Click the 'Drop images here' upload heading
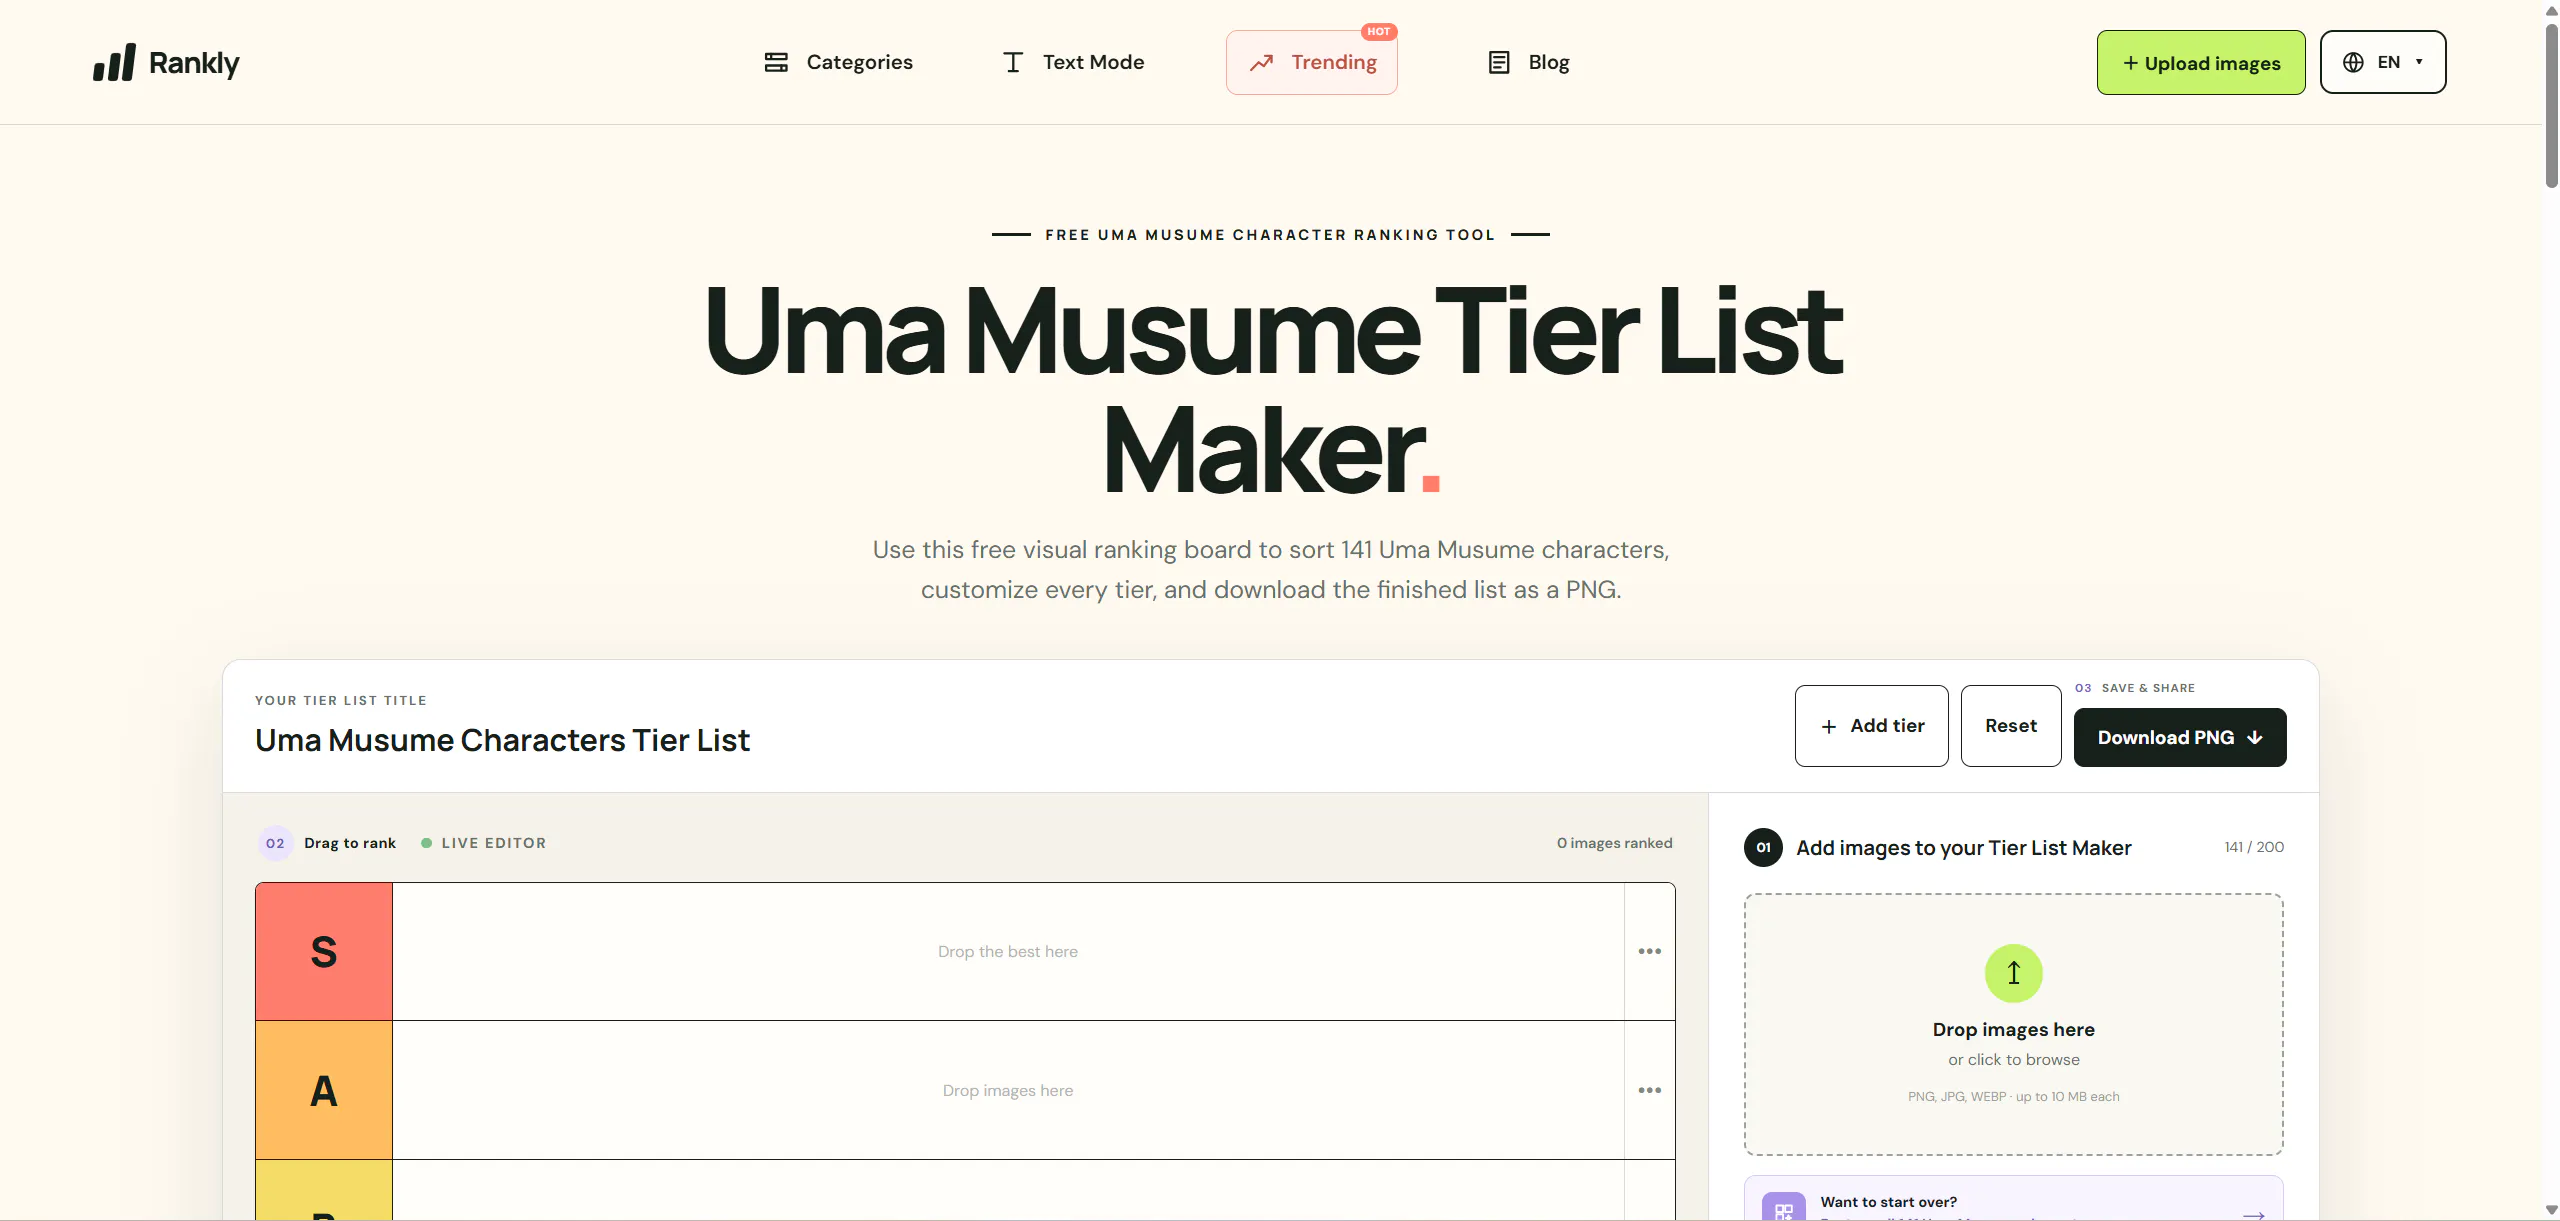This screenshot has width=2560, height=1221. pyautogui.click(x=2014, y=1030)
